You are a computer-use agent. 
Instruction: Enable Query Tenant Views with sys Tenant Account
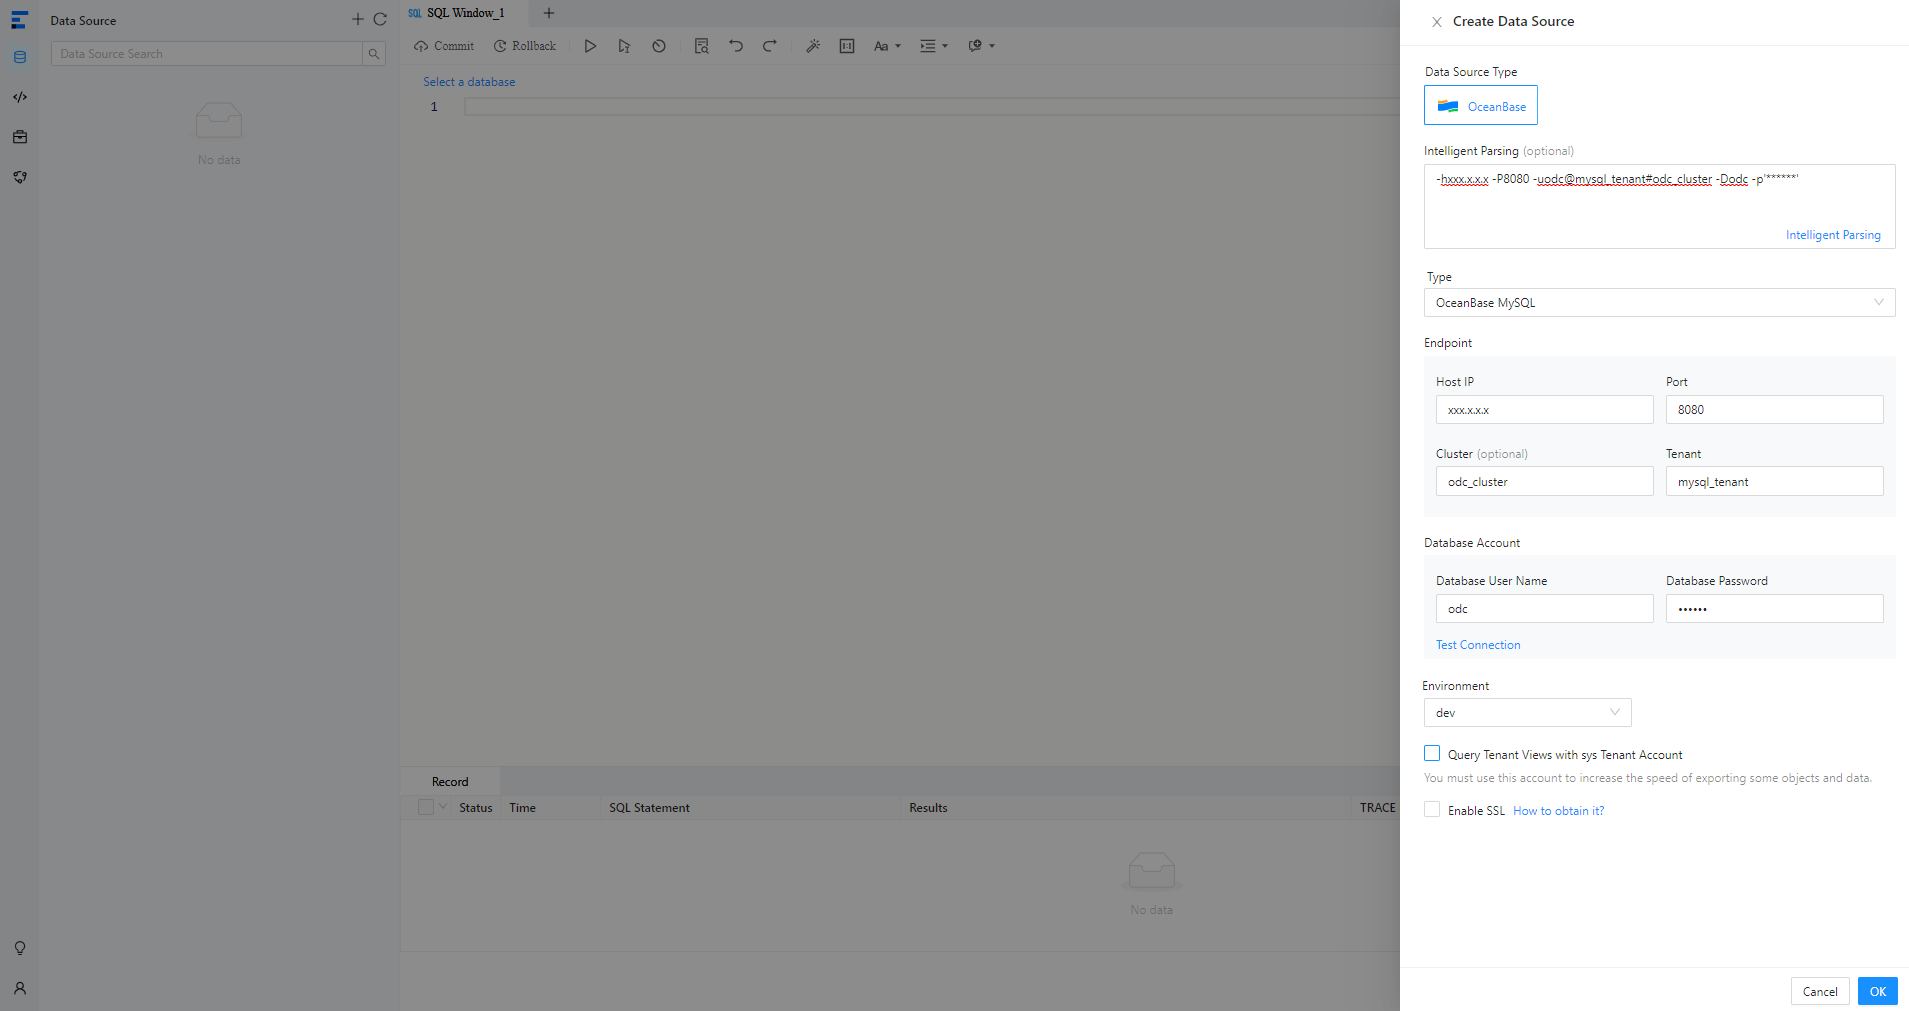[1432, 754]
